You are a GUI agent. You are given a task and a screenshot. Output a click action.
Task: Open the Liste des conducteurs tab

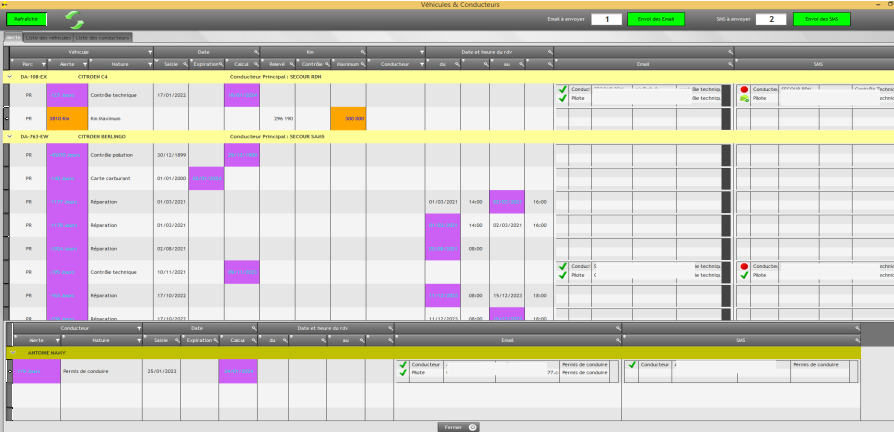pyautogui.click(x=104, y=37)
